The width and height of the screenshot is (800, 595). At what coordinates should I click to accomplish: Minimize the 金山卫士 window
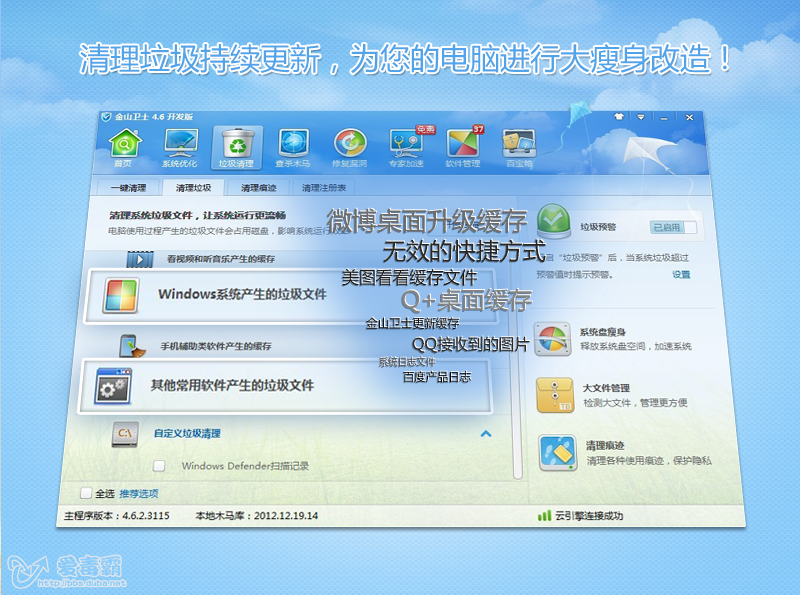(x=664, y=118)
